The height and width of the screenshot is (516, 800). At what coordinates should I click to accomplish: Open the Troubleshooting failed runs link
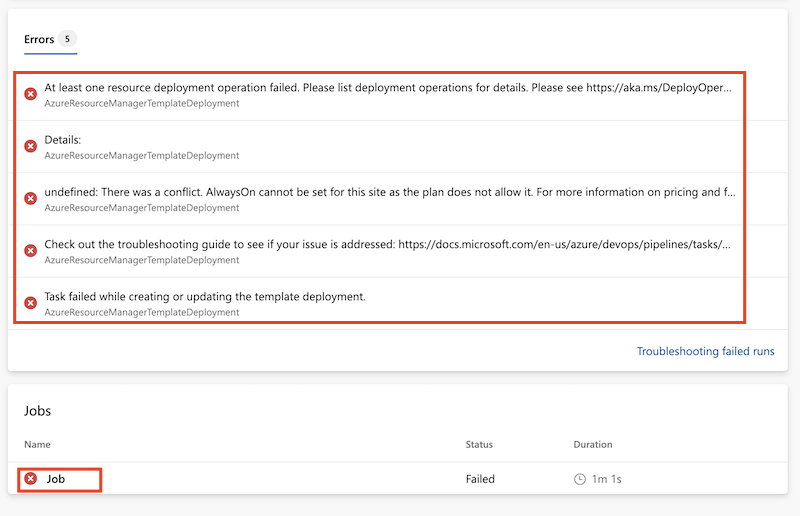pyautogui.click(x=706, y=351)
